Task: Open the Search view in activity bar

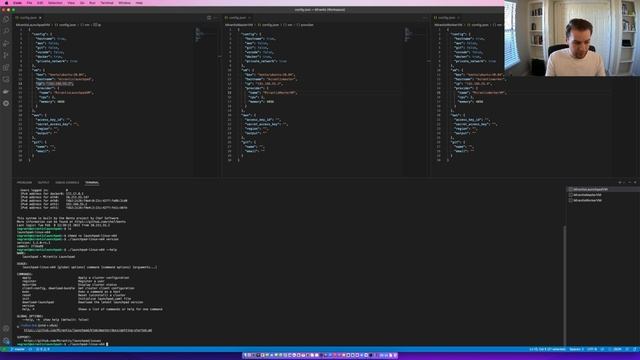Action: point(6,31)
